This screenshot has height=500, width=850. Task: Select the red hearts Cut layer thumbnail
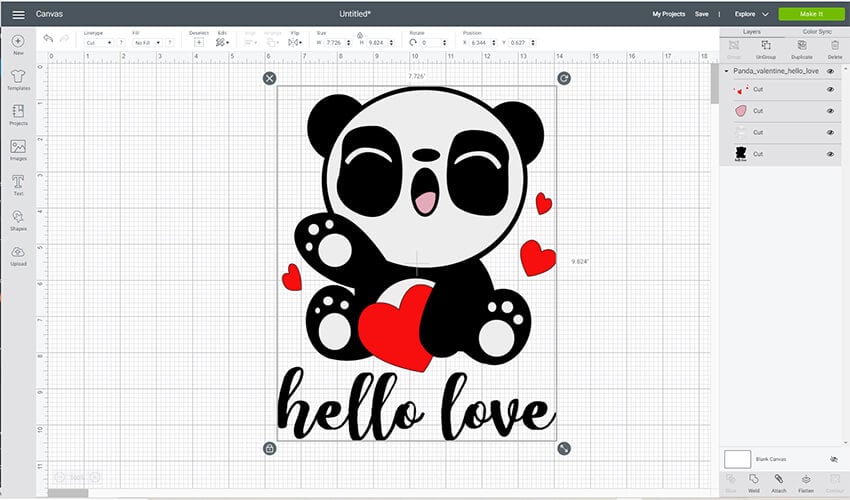tap(740, 89)
